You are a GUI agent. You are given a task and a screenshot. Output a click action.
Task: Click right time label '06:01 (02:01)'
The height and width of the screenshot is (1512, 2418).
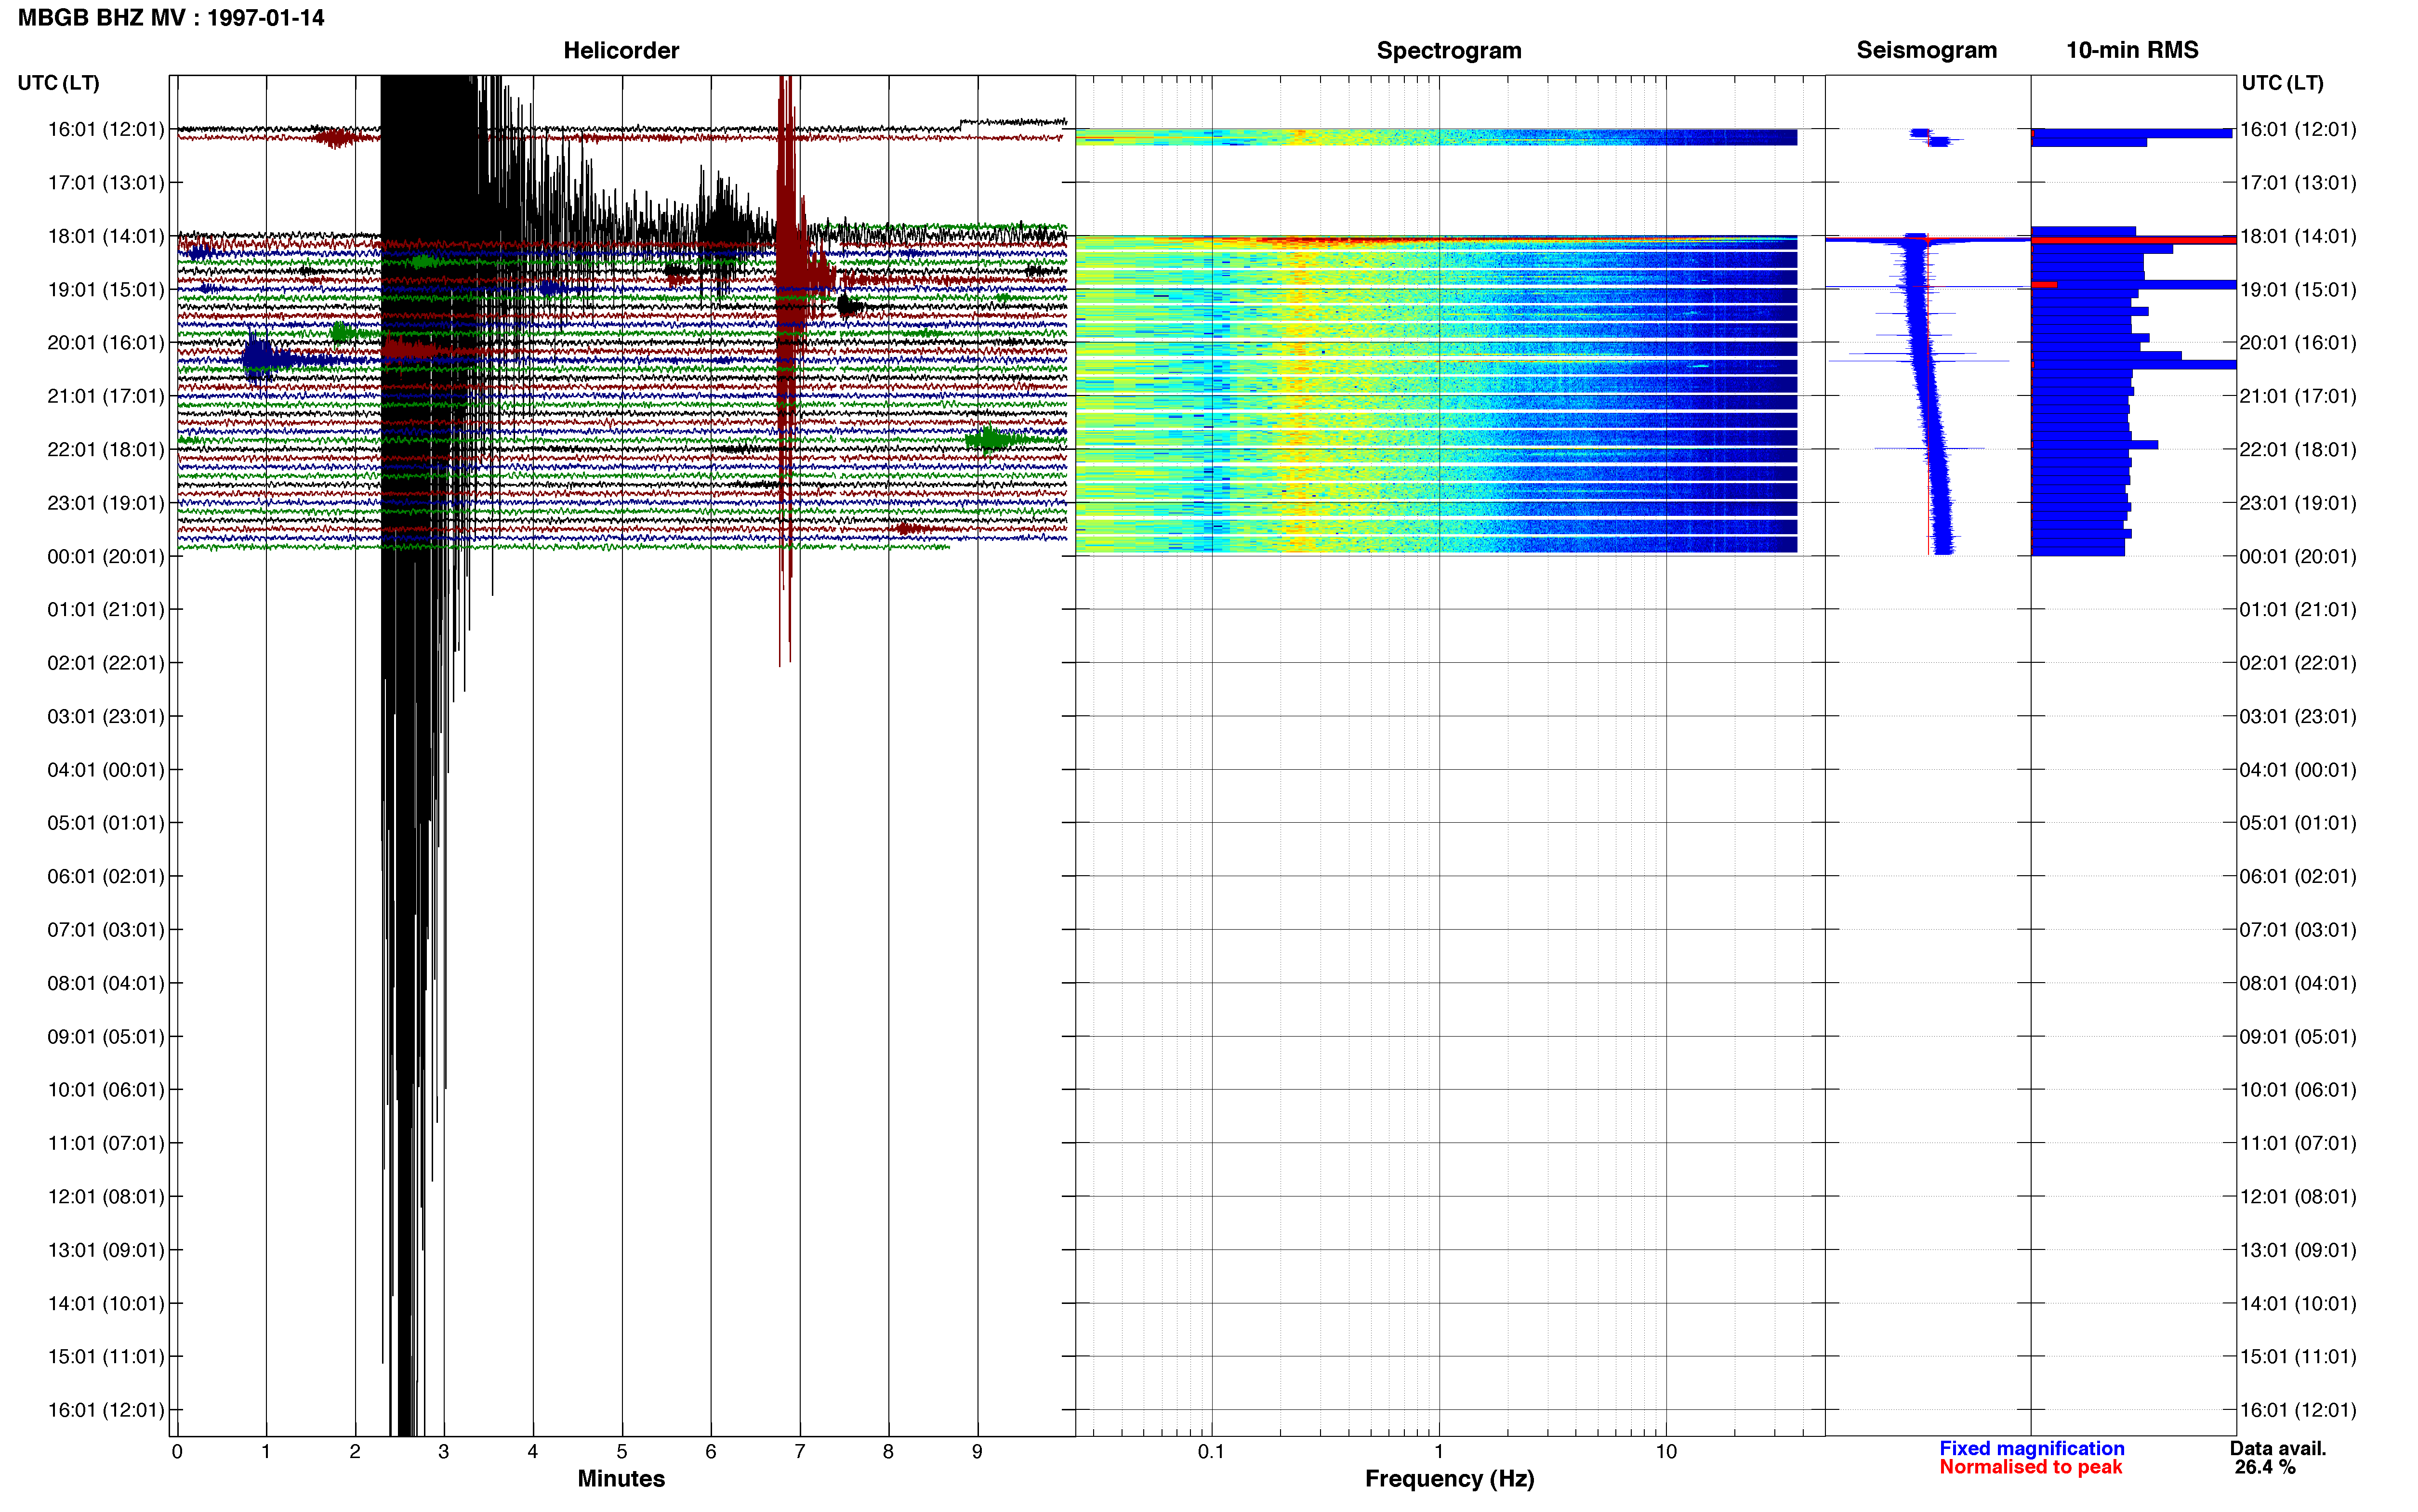coord(2297,877)
